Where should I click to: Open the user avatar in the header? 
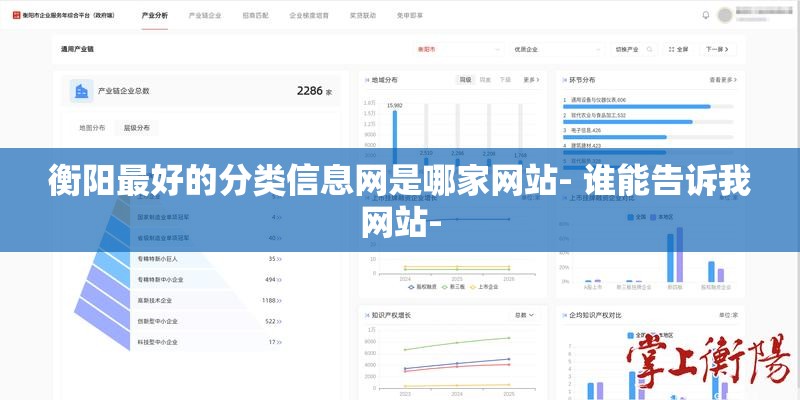pyautogui.click(x=724, y=15)
